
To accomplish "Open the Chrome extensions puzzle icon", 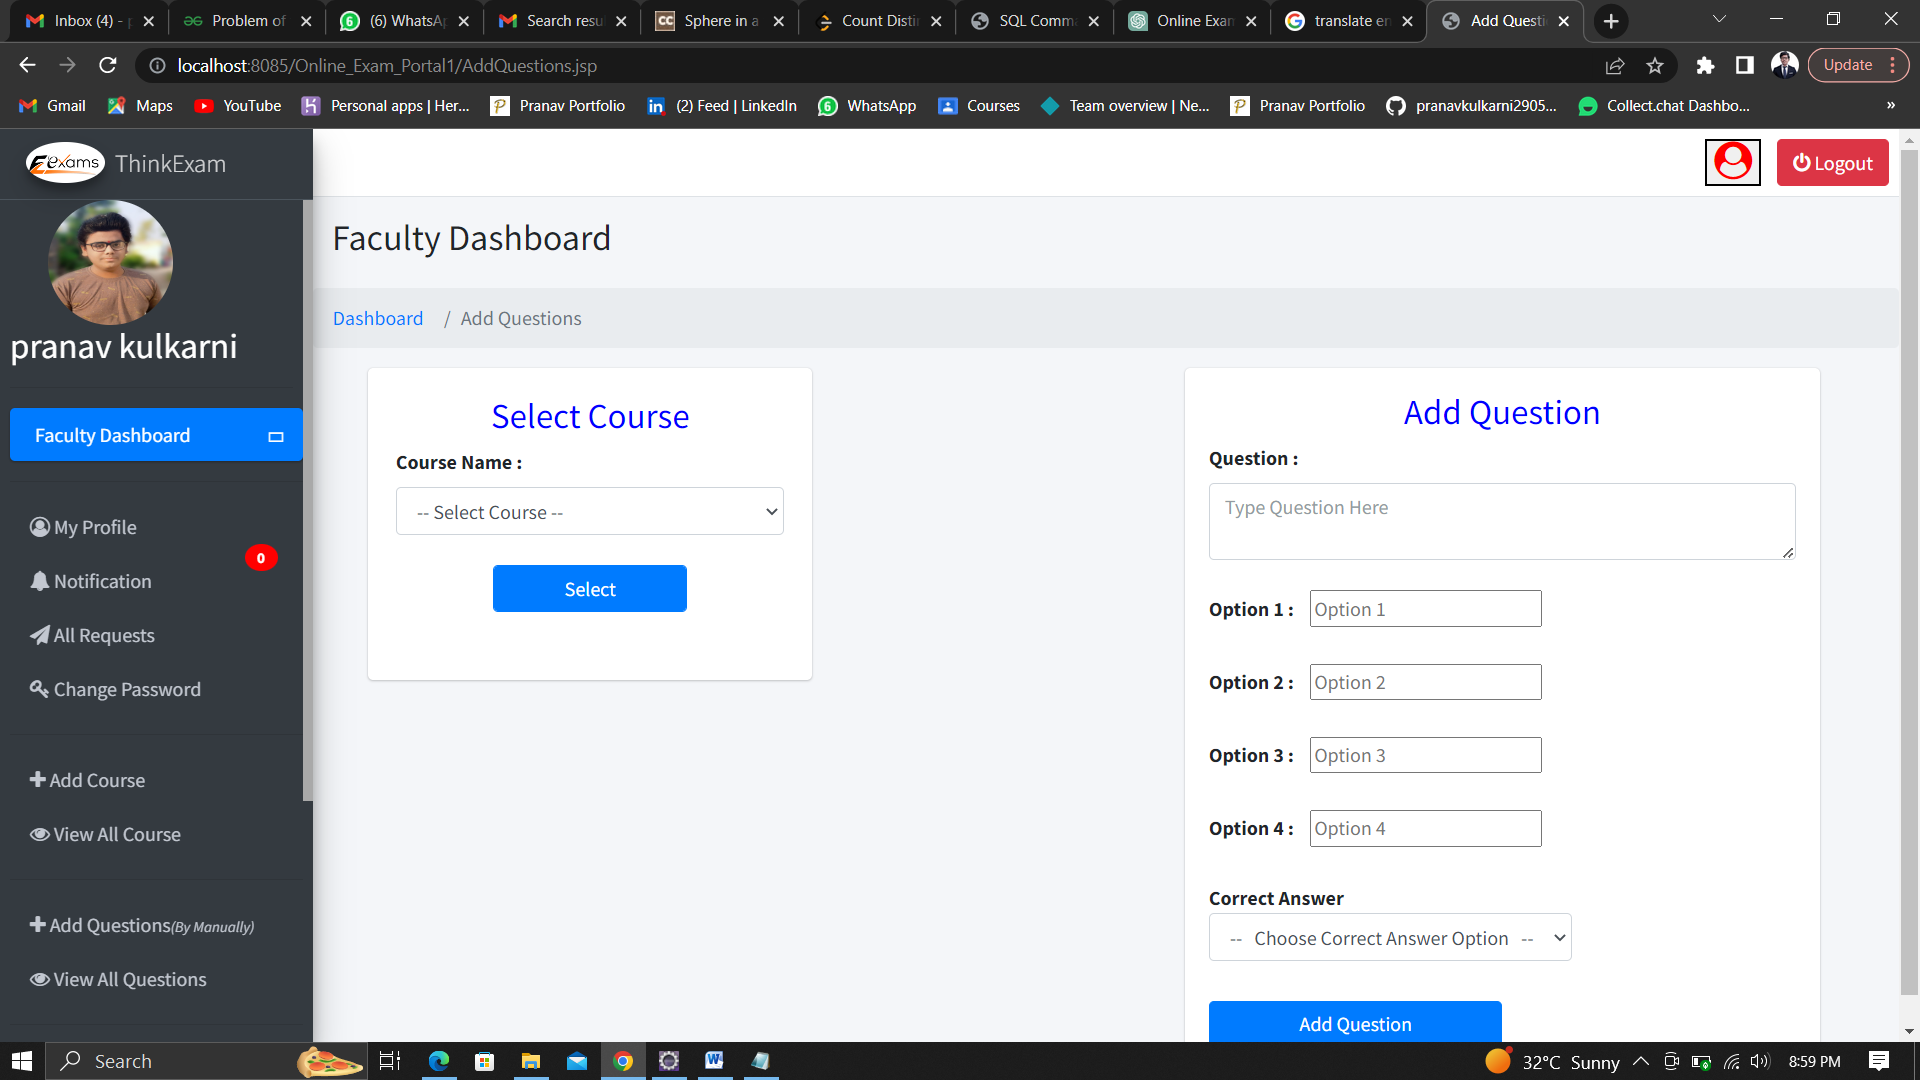I will (x=1705, y=65).
